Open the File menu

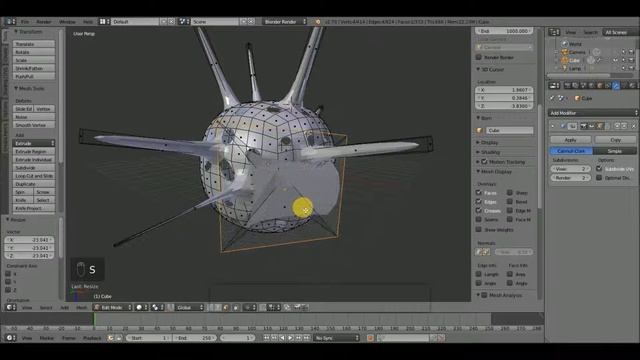coord(25,22)
